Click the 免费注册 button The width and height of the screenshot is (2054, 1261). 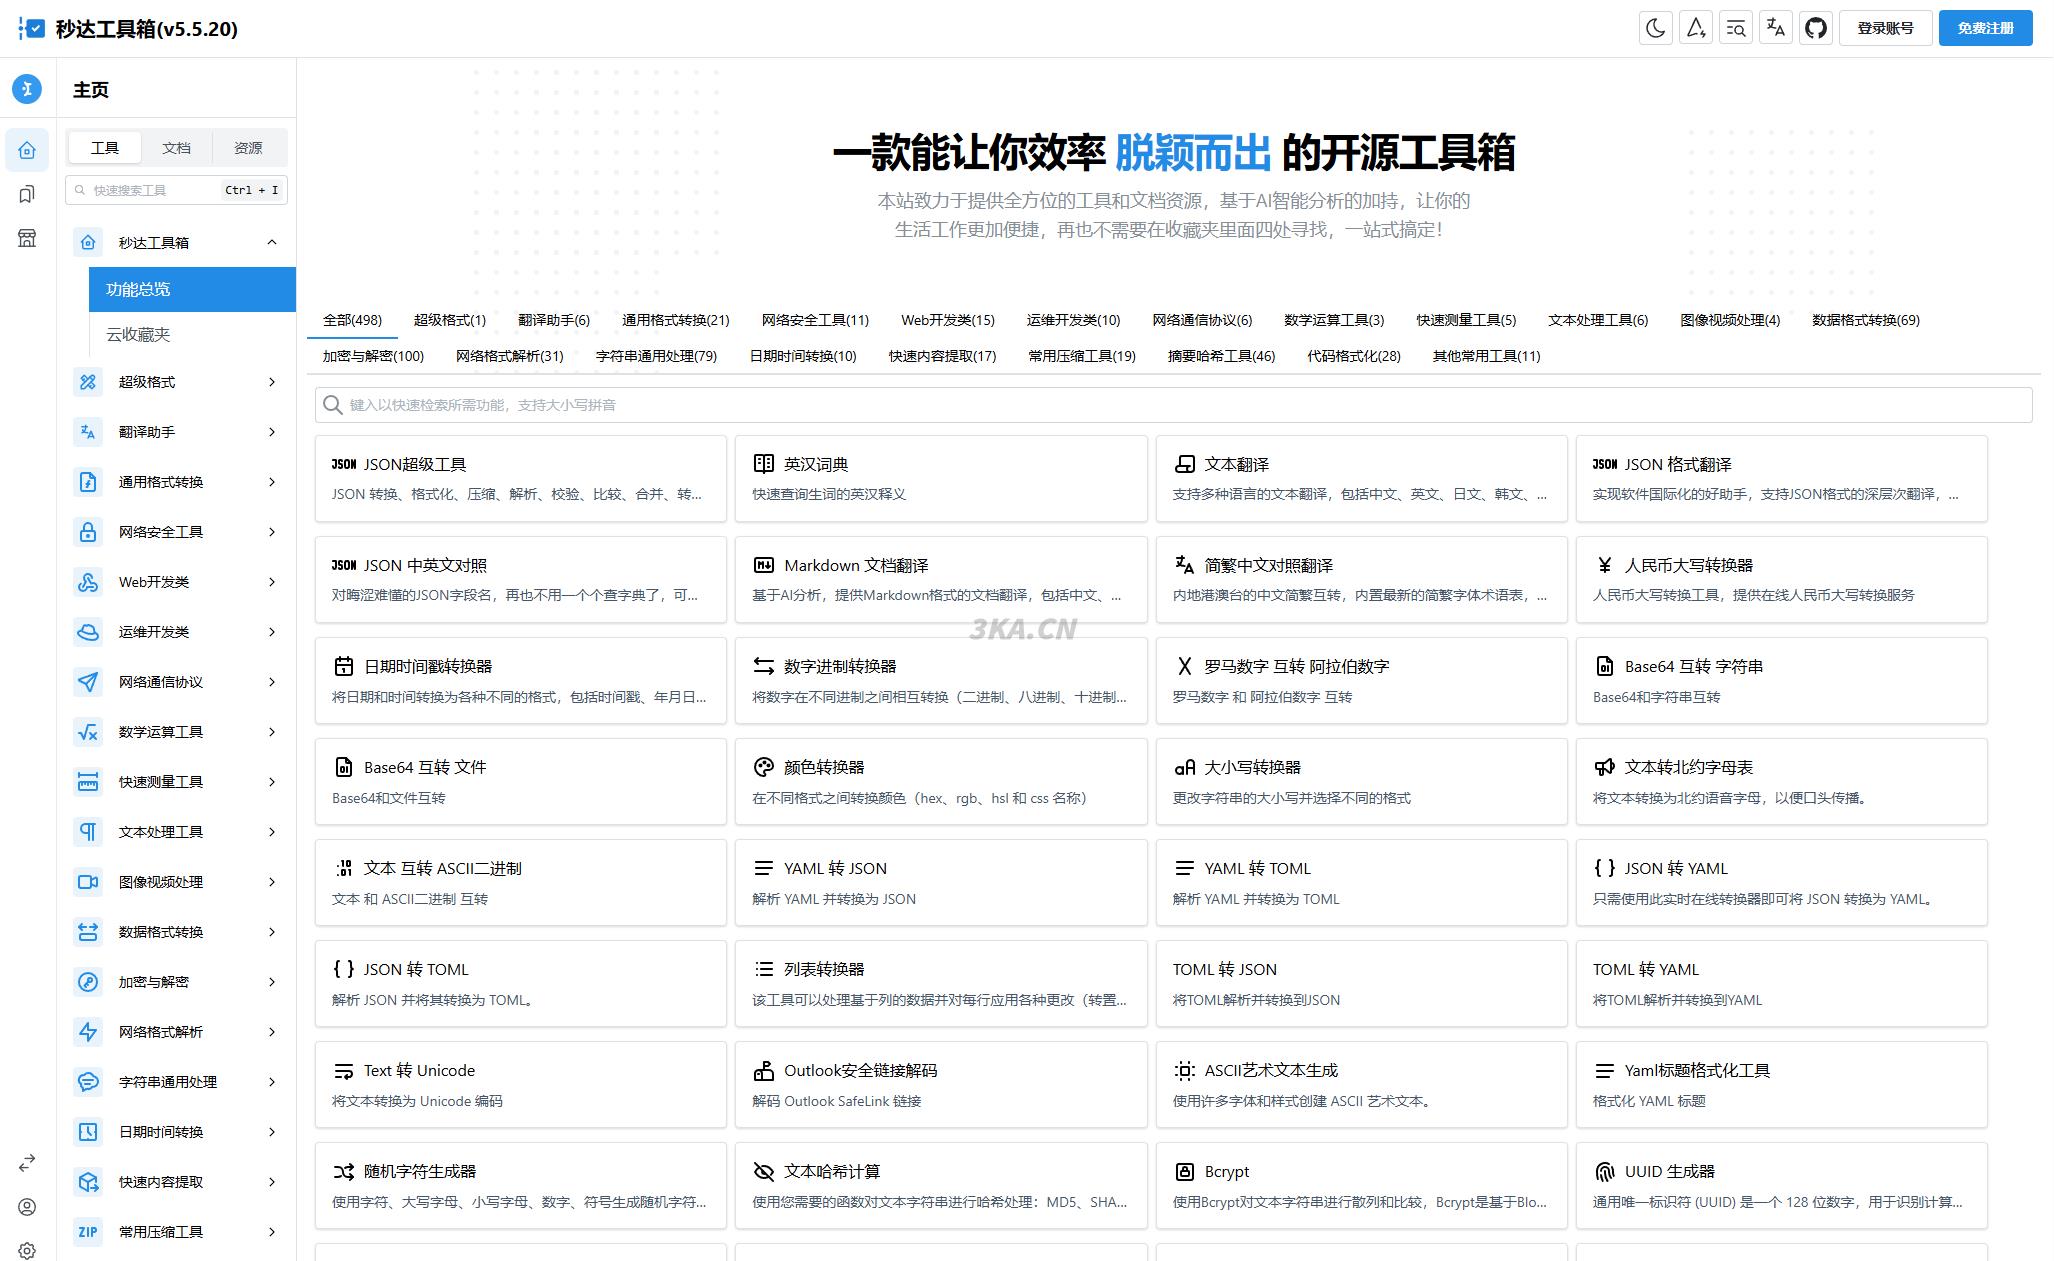point(1985,28)
